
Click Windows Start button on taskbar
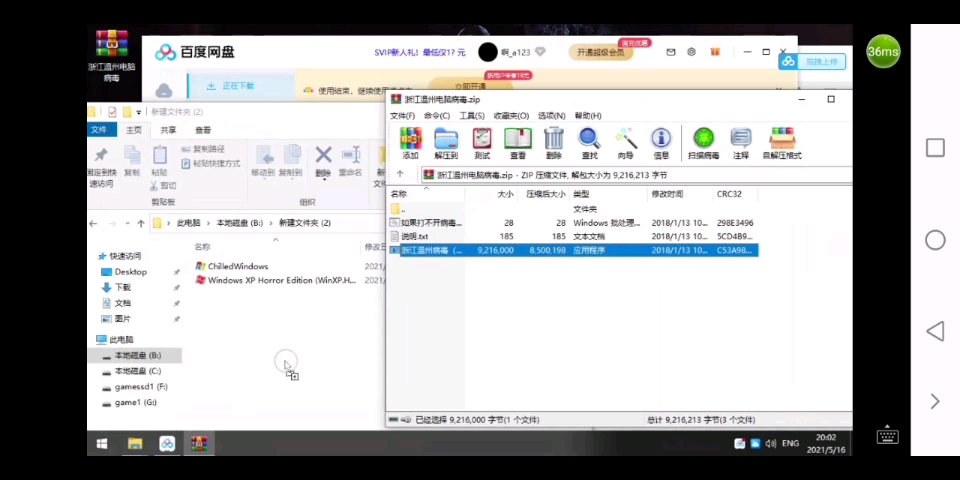102,443
